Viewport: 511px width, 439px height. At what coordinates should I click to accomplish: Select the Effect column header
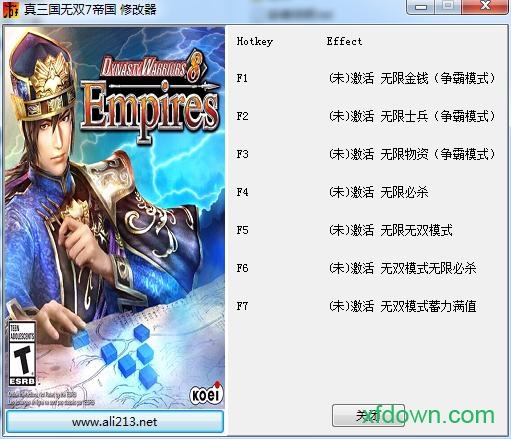point(344,41)
